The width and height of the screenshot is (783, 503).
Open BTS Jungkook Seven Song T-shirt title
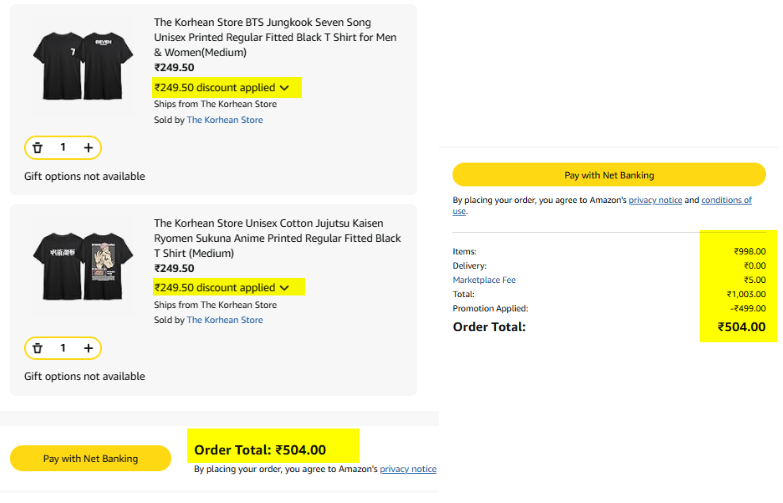[278, 37]
